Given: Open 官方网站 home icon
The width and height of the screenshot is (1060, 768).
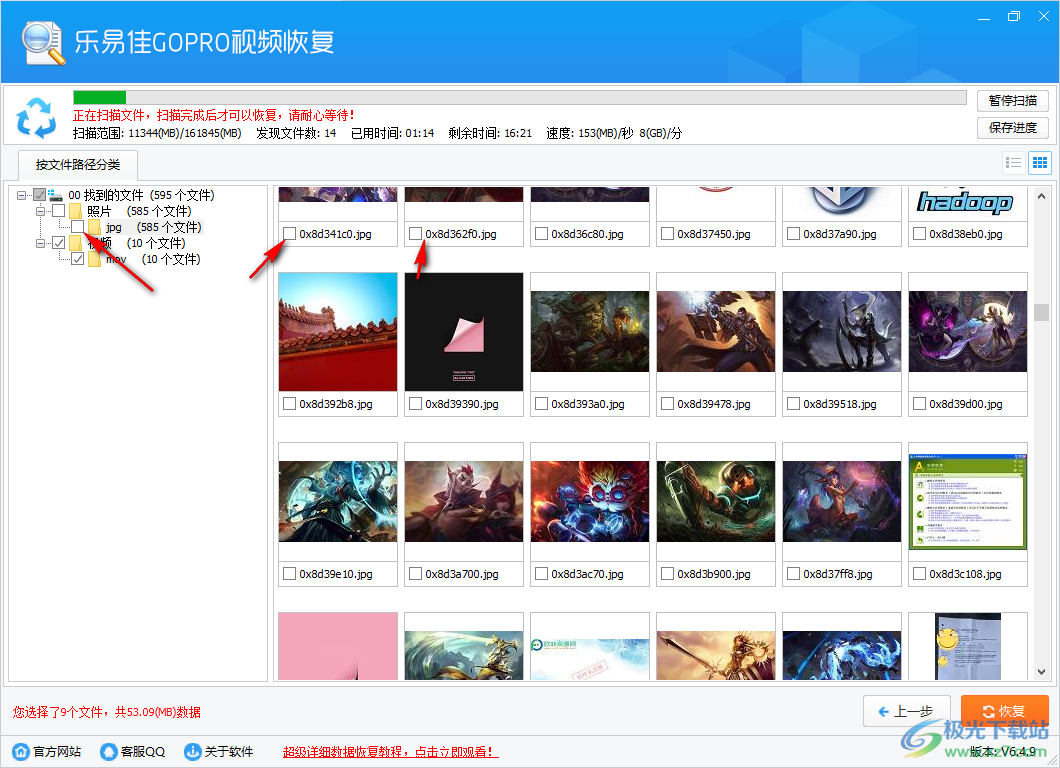Looking at the screenshot, I should pyautogui.click(x=21, y=751).
